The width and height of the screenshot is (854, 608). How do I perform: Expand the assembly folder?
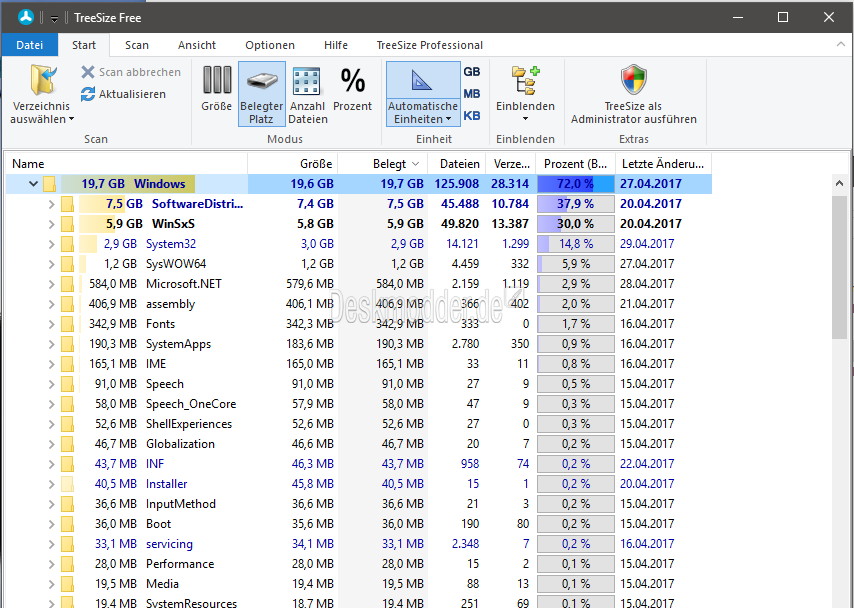(x=51, y=304)
